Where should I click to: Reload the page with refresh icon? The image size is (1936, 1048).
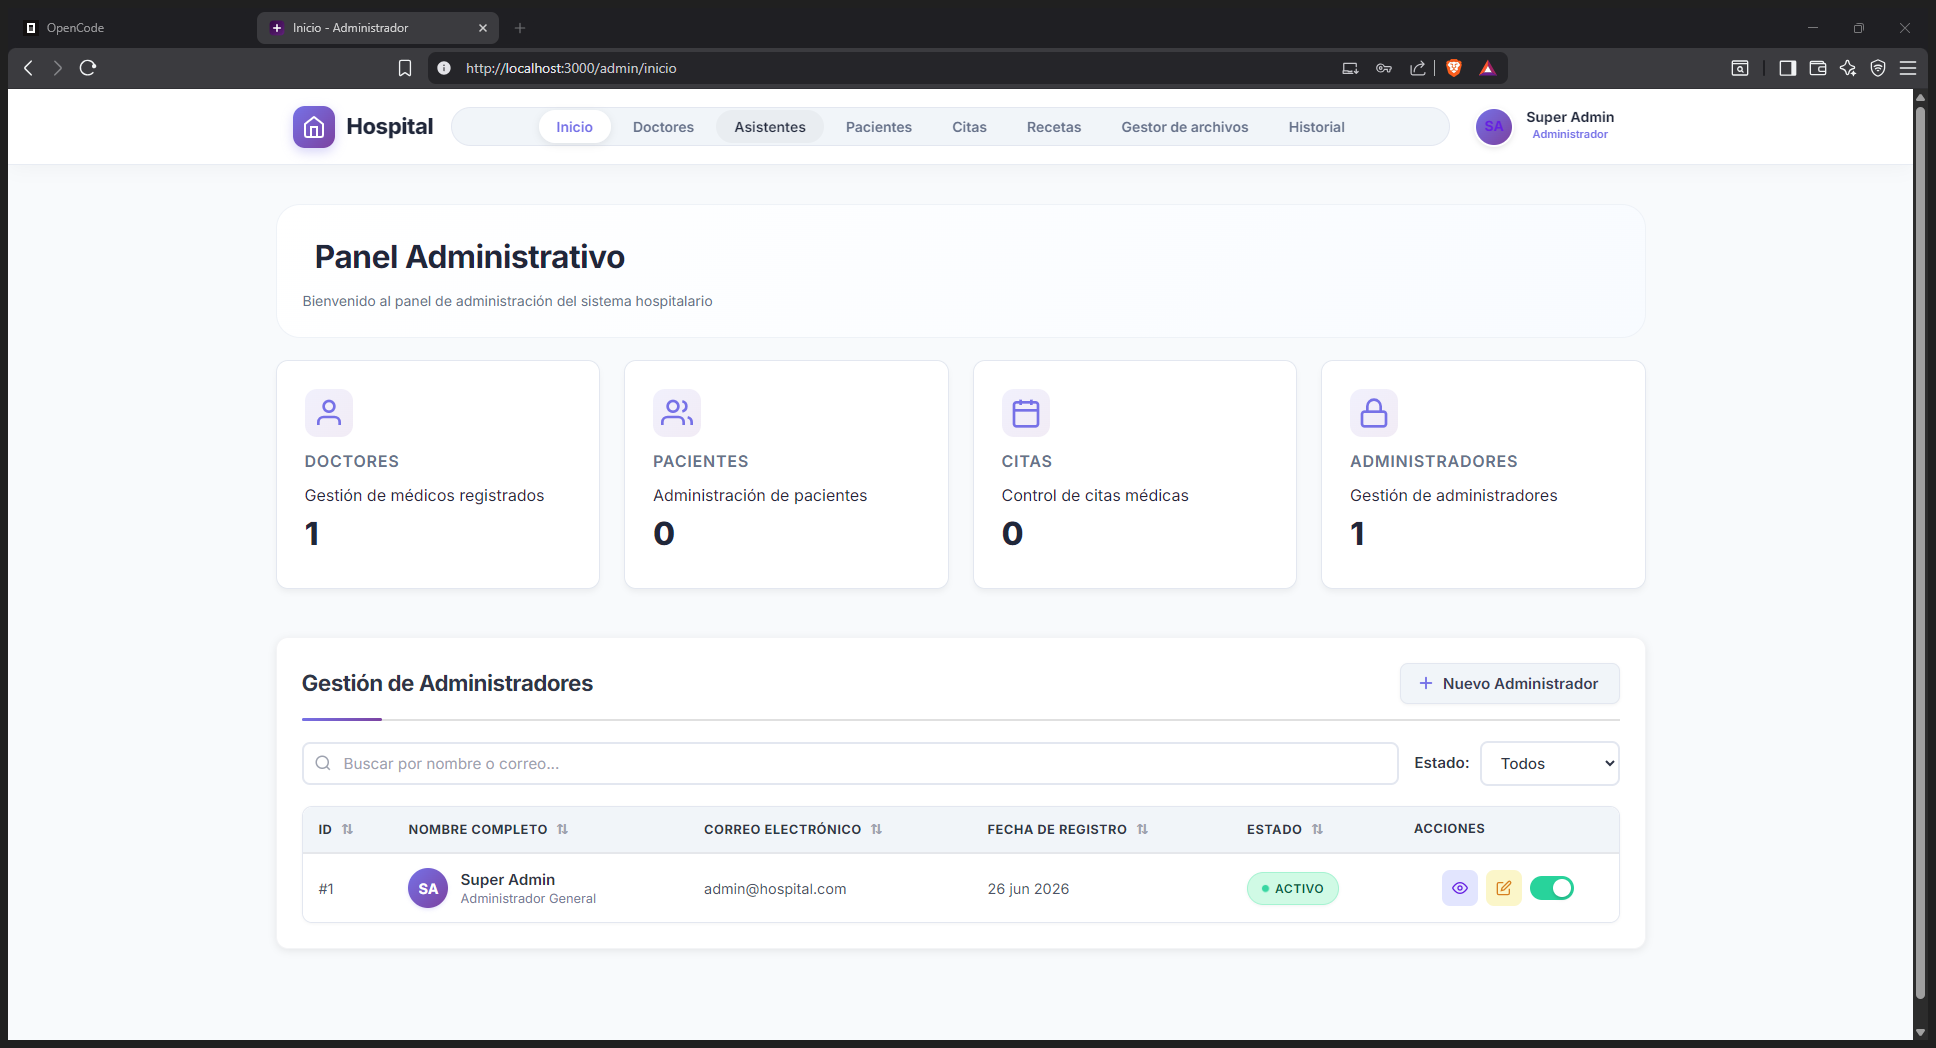click(x=88, y=68)
